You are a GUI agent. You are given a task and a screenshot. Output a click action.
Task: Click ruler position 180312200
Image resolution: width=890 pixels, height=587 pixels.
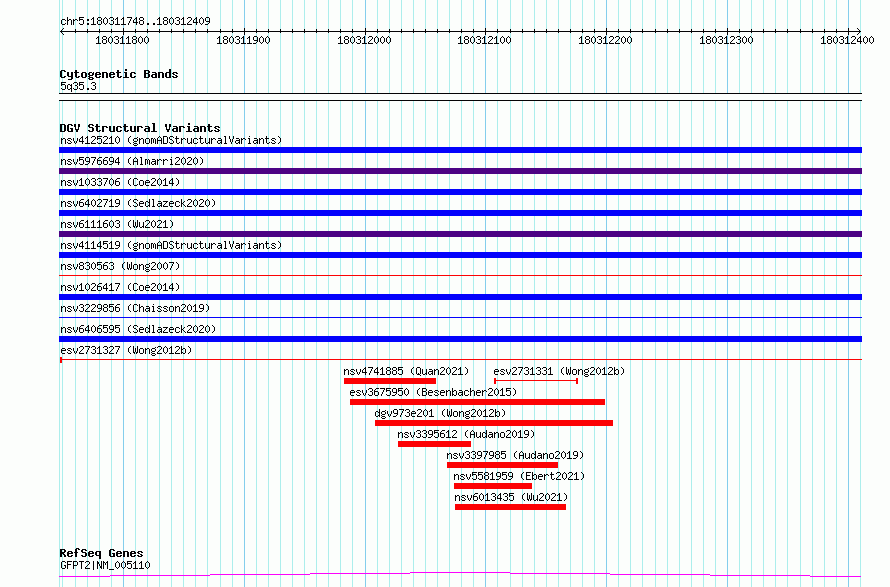tap(605, 40)
